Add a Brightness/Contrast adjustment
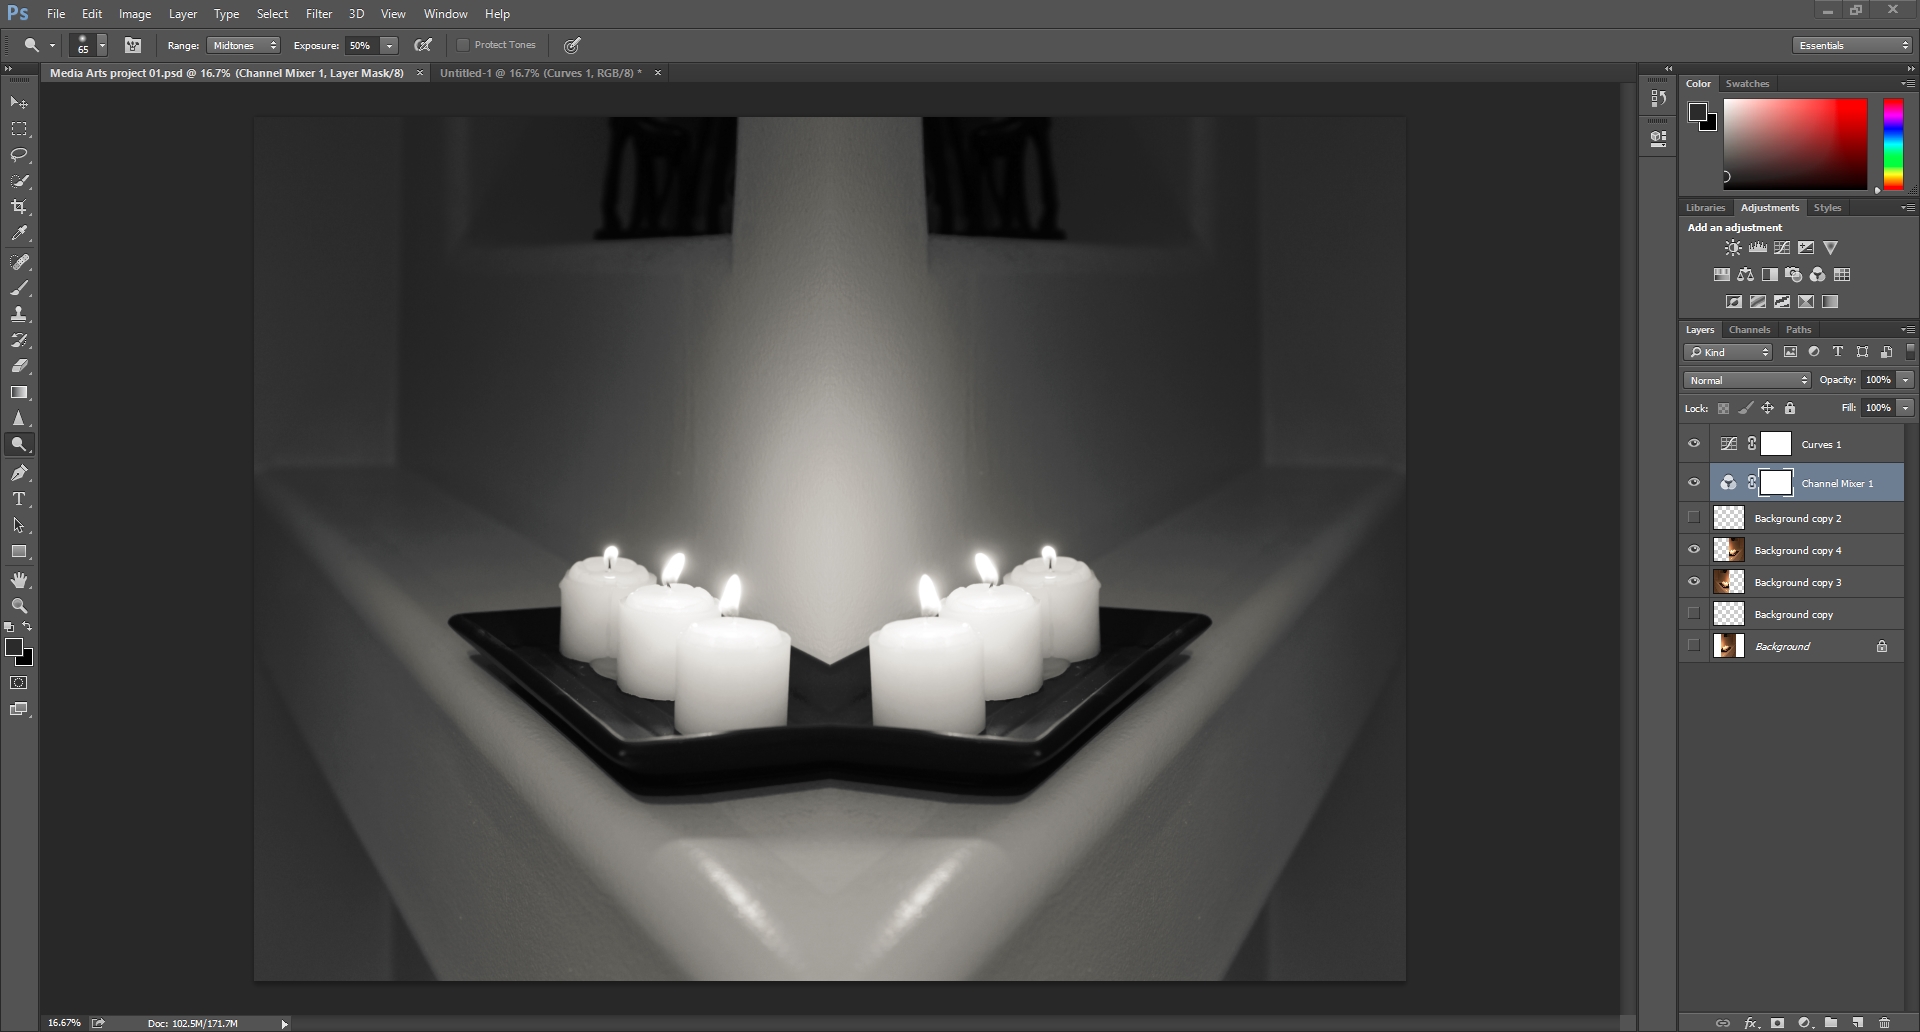Screen dimensions: 1920x1032 (x=1733, y=248)
